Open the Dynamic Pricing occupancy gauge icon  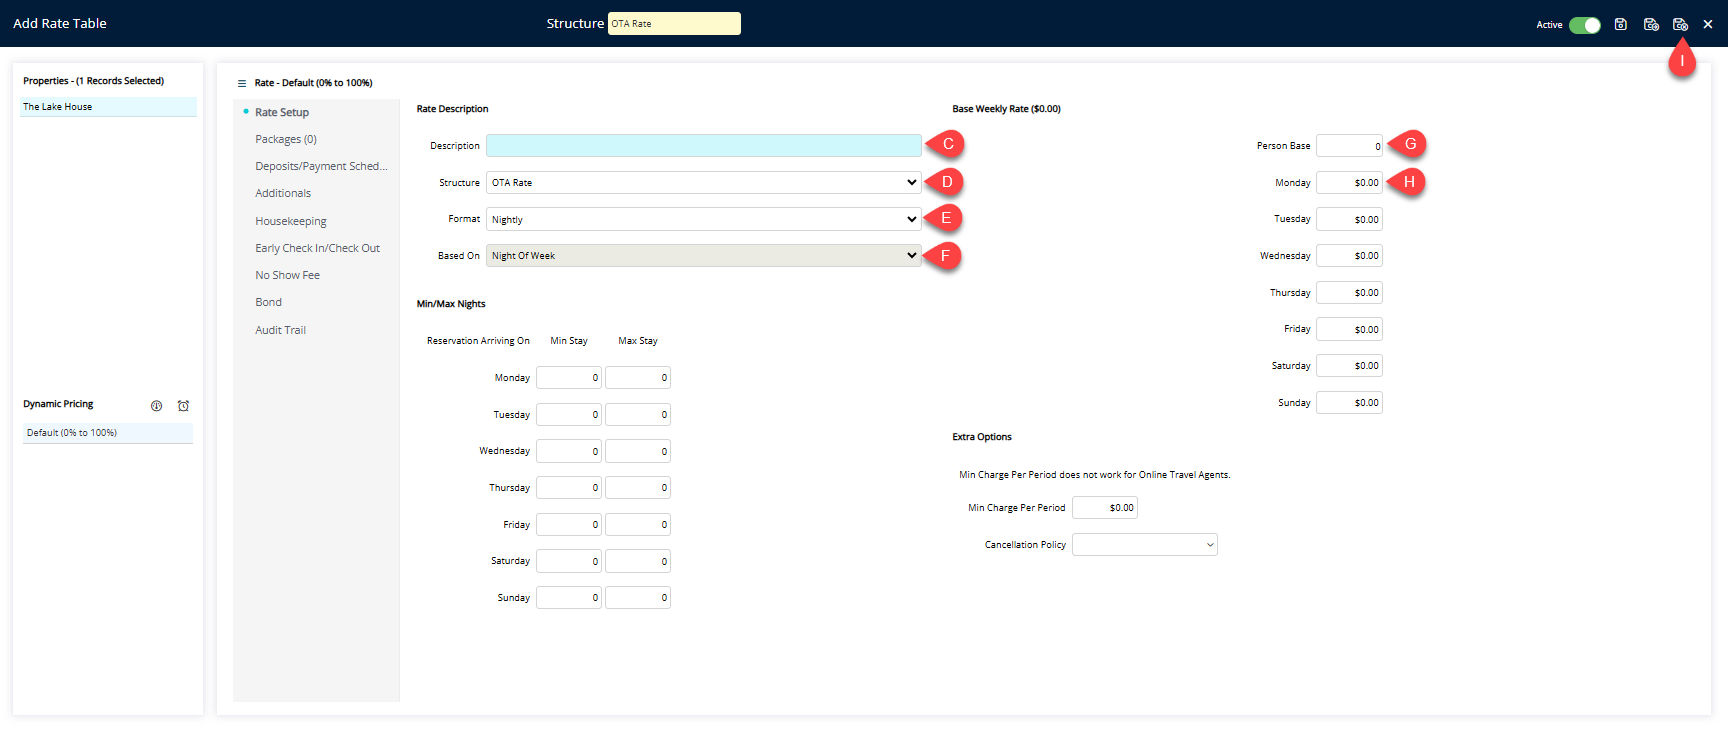156,406
